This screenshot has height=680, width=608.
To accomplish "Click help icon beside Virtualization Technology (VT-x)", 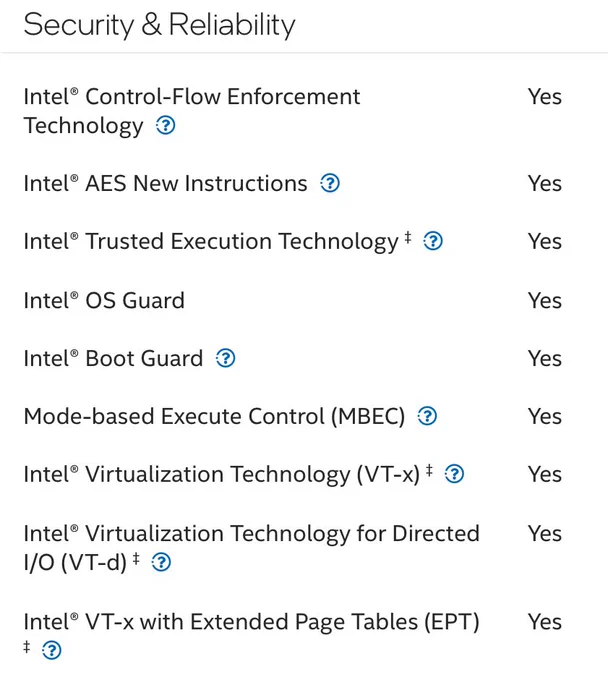I will pyautogui.click(x=454, y=474).
